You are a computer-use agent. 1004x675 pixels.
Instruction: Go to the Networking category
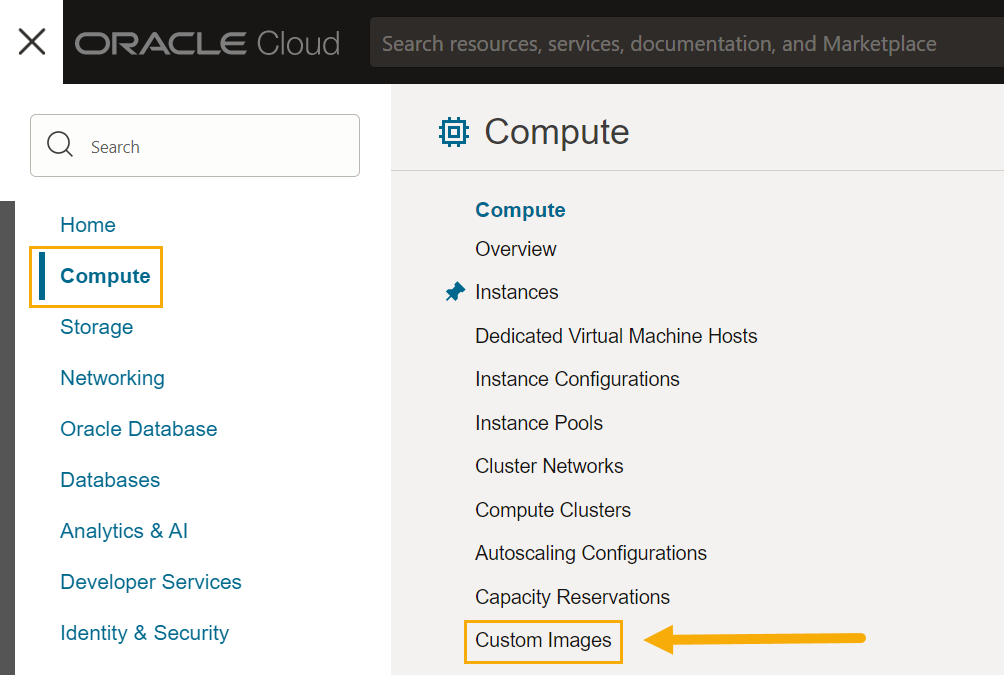[112, 378]
